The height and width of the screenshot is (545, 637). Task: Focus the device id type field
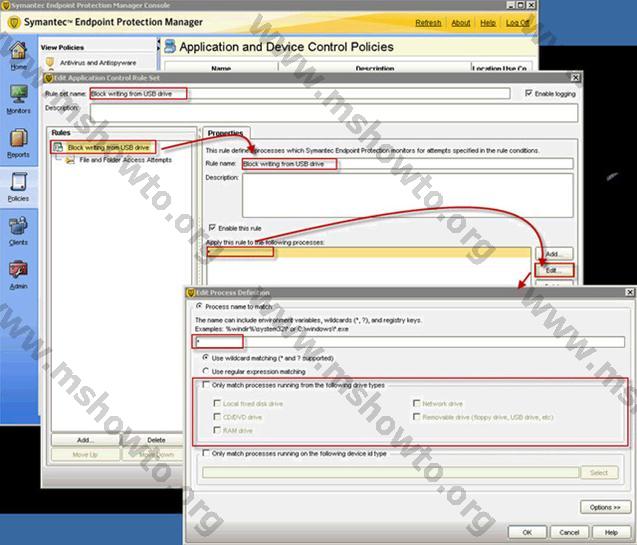tap(391, 472)
